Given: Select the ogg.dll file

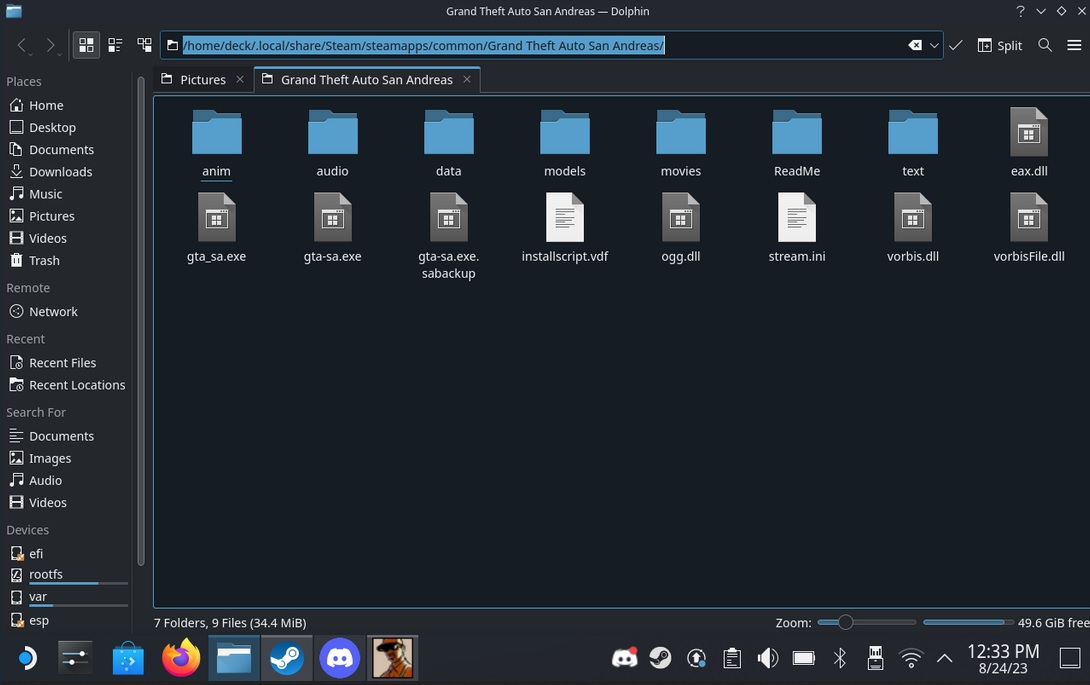Looking at the screenshot, I should pos(681,229).
